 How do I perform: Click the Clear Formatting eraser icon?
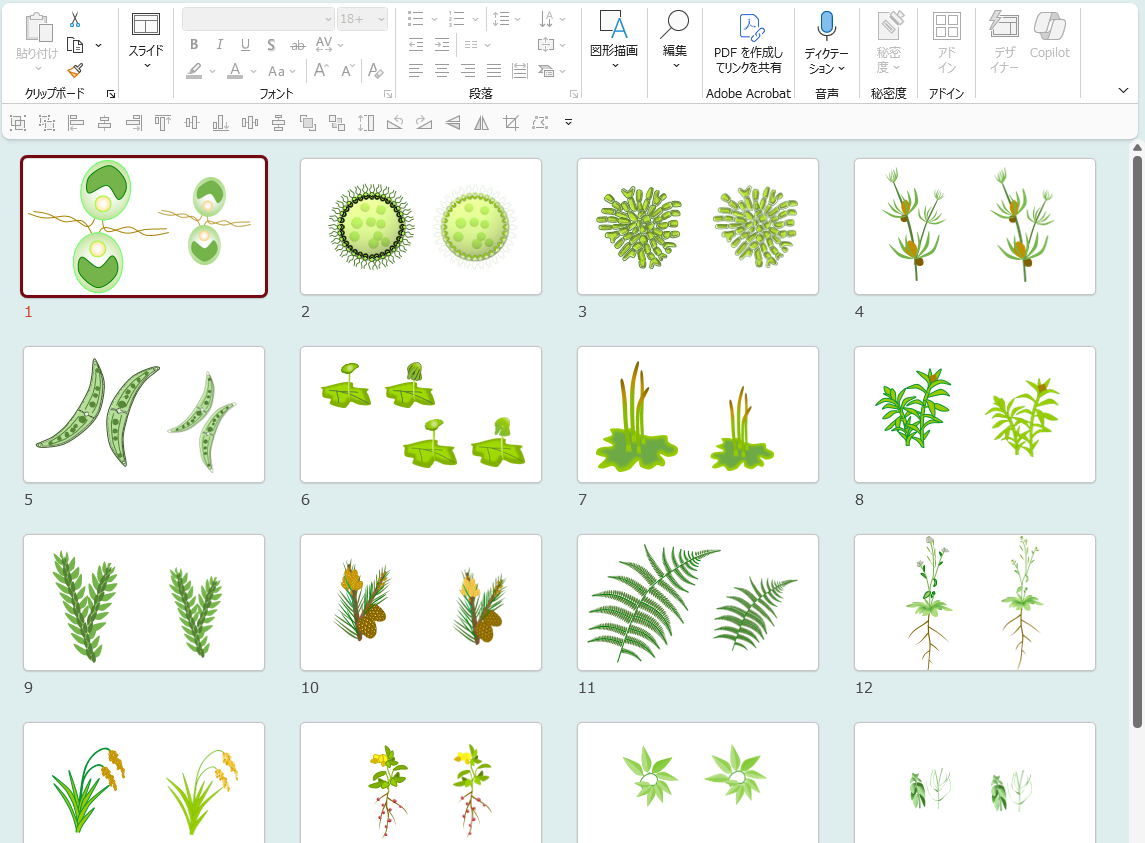pyautogui.click(x=375, y=71)
